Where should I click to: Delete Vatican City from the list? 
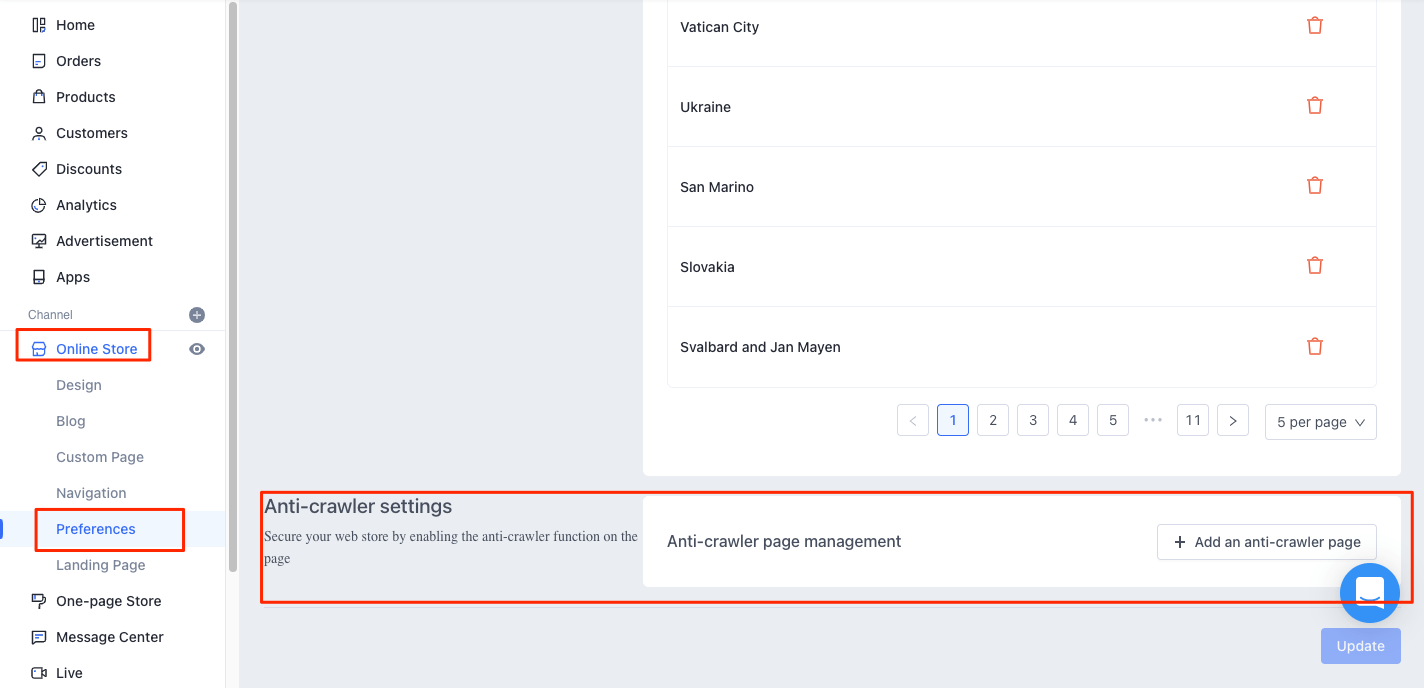(x=1314, y=25)
